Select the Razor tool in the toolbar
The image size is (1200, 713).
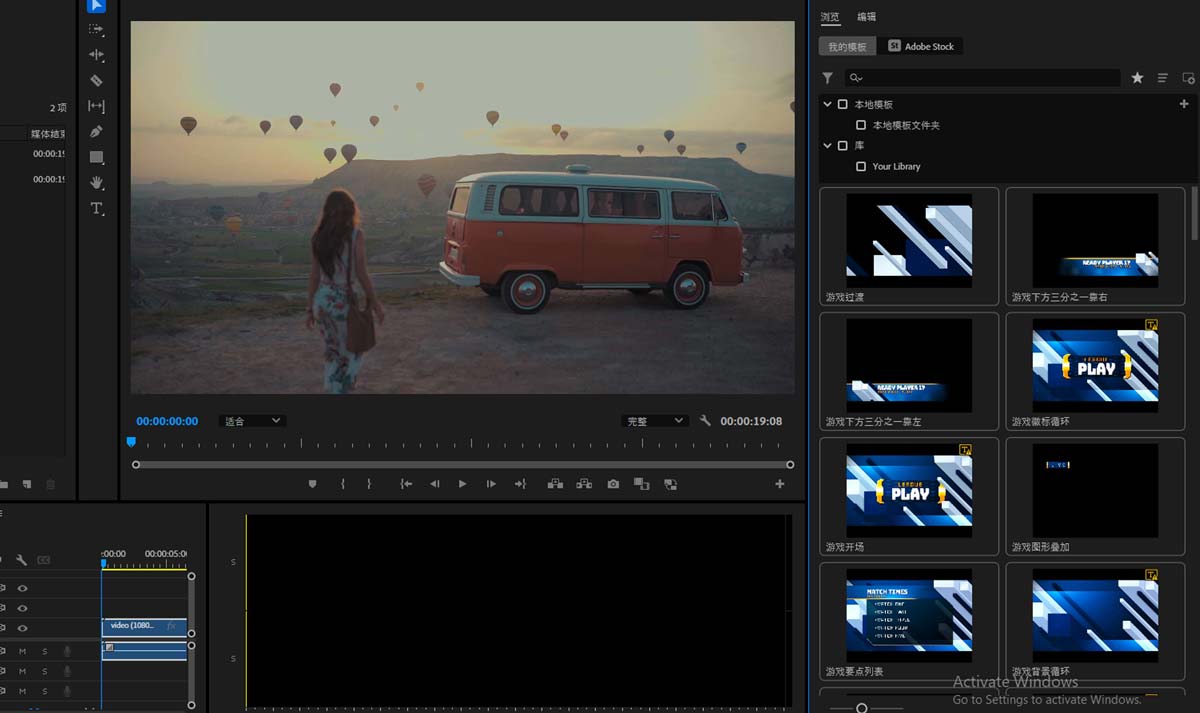[96, 81]
